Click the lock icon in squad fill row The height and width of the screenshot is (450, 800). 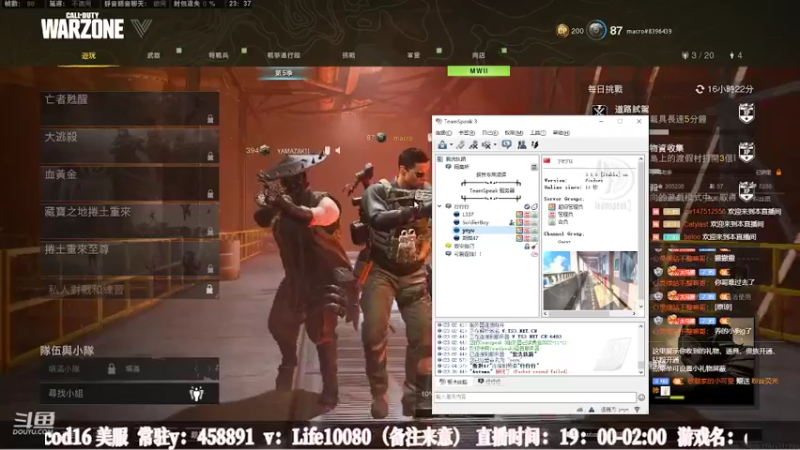[x=111, y=368]
